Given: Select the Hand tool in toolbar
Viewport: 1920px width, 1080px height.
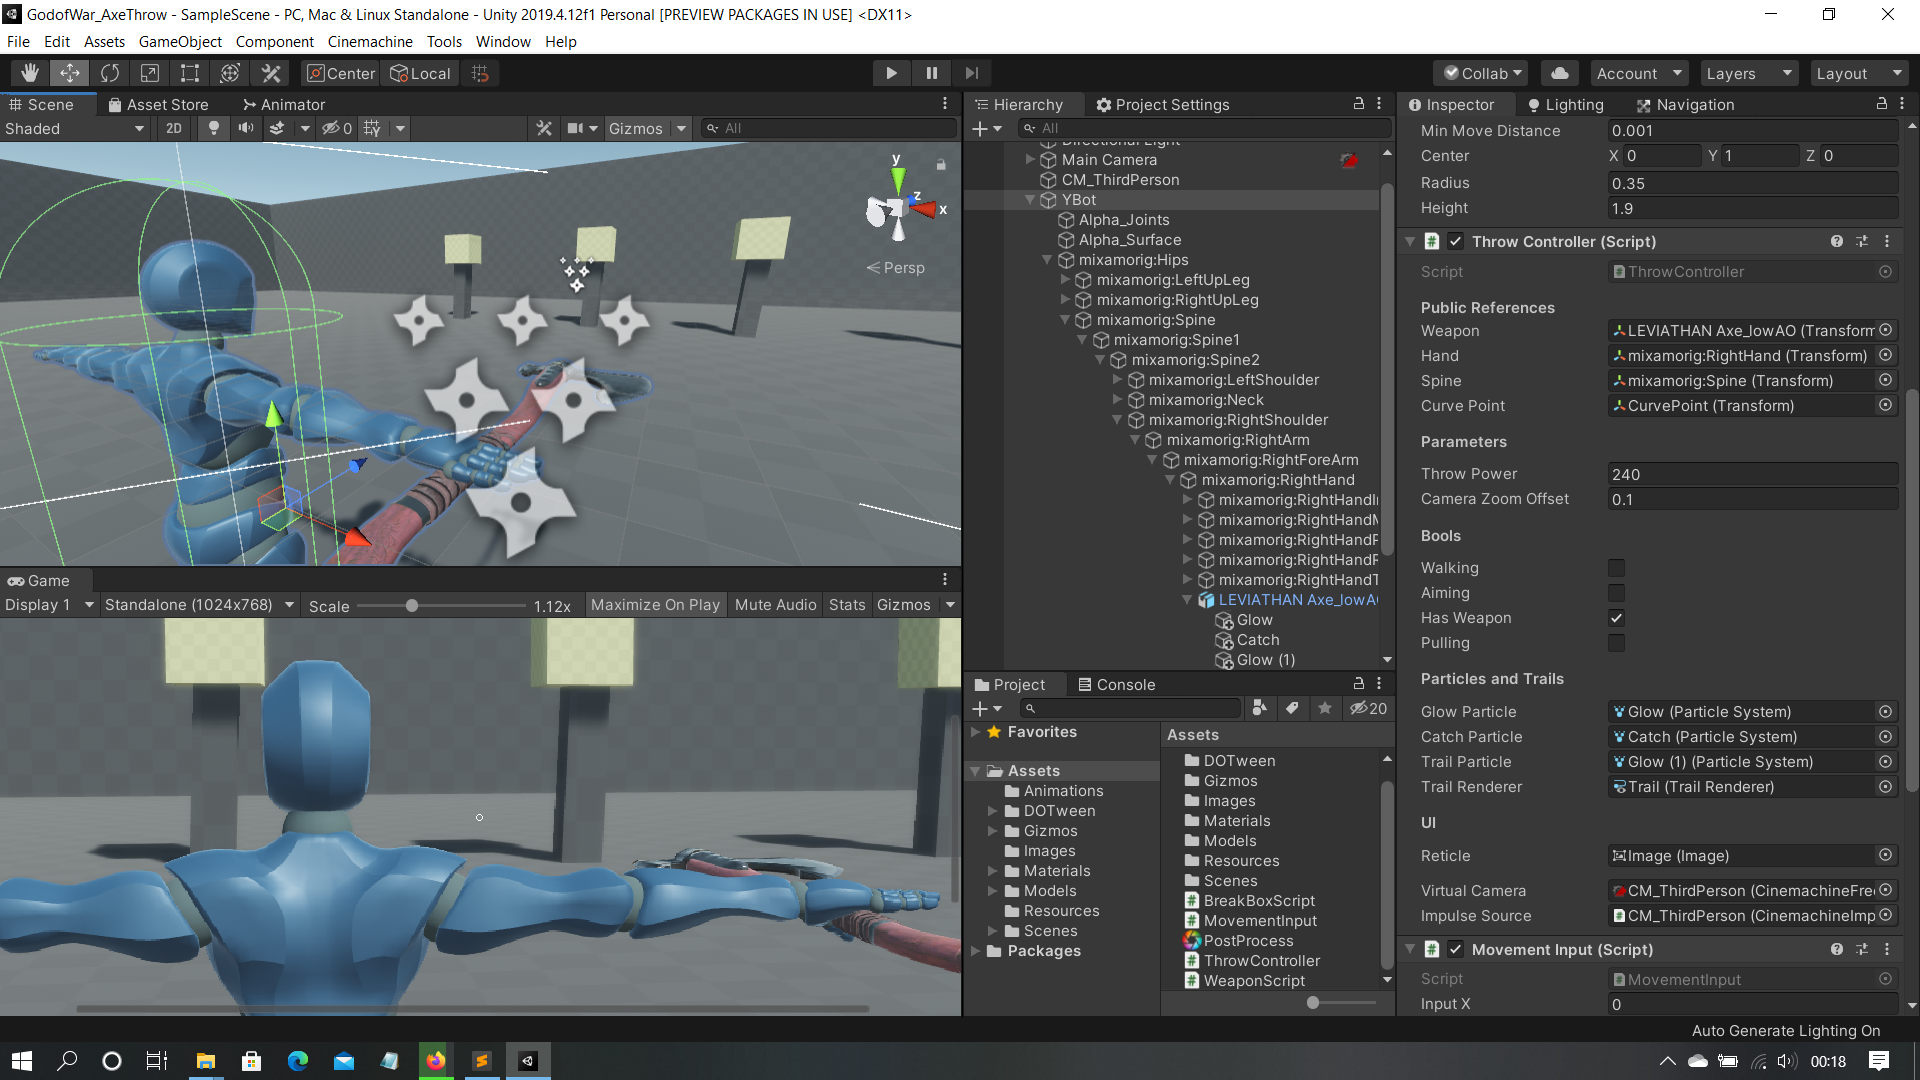Looking at the screenshot, I should 30,73.
